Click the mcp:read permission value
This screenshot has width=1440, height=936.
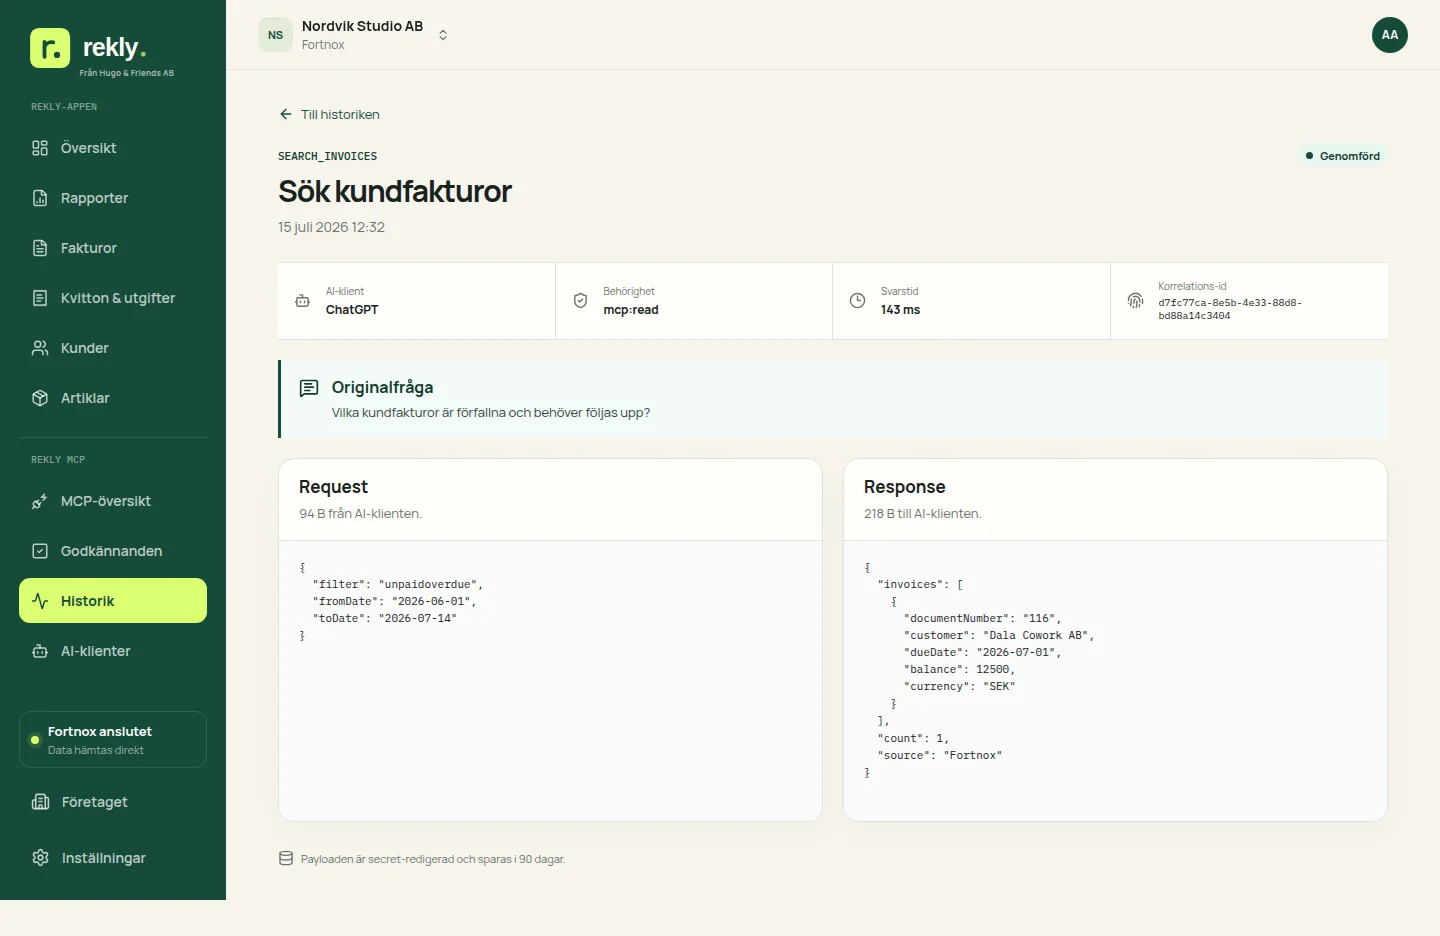[x=631, y=310]
